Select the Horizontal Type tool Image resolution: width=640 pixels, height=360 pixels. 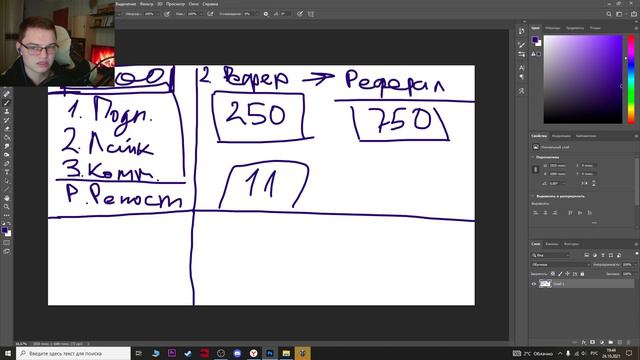click(7, 172)
